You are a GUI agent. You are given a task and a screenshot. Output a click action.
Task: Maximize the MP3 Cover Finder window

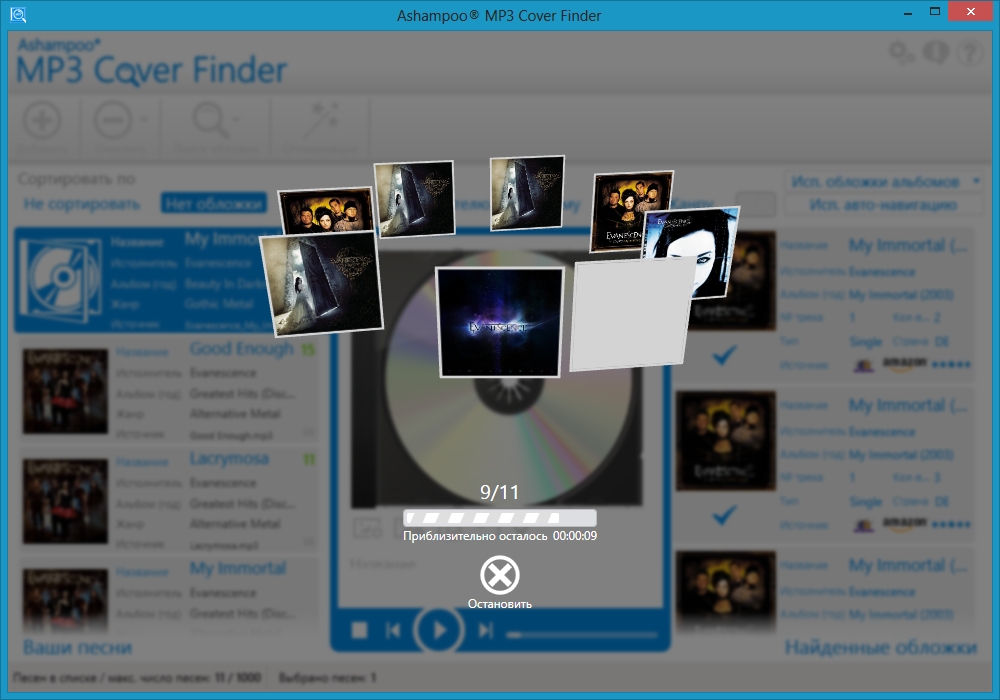[x=935, y=11]
